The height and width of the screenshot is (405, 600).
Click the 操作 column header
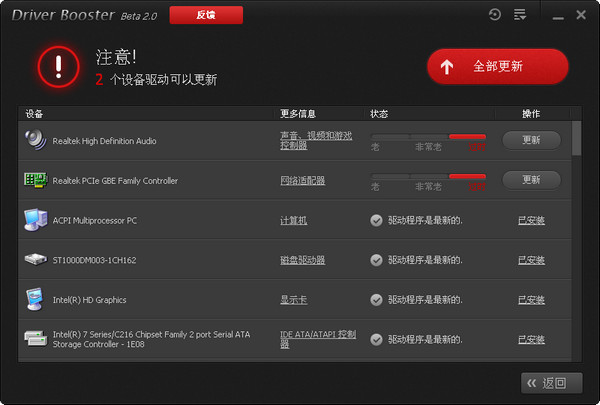point(531,114)
